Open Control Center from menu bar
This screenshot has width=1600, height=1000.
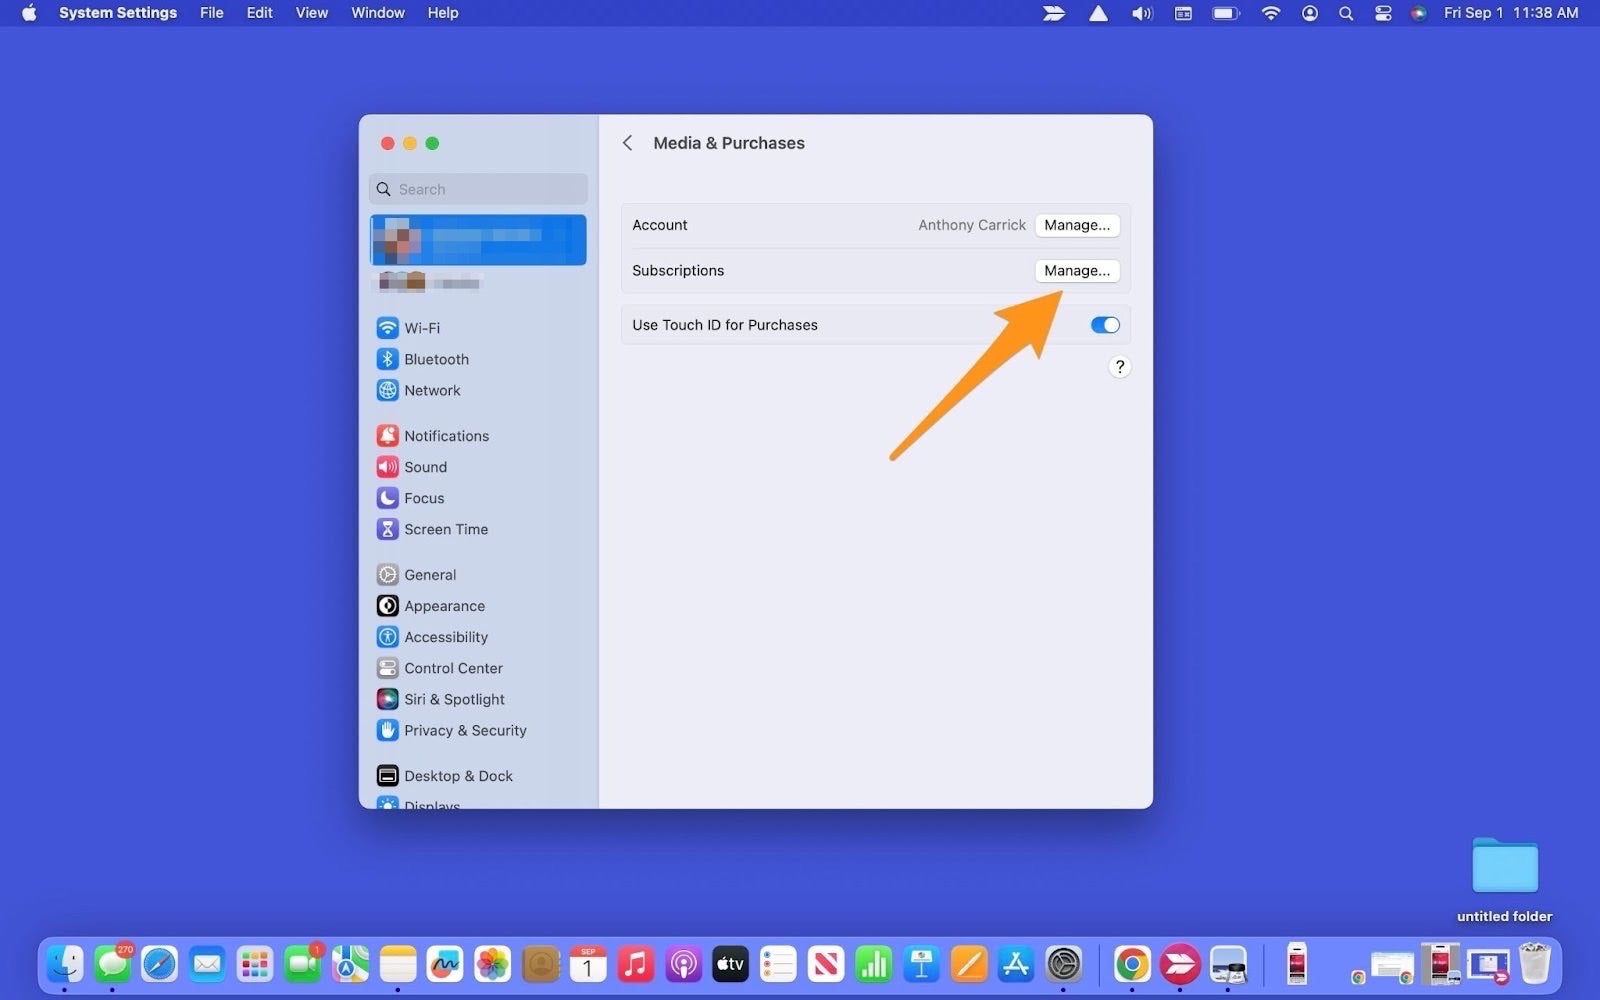(1383, 13)
